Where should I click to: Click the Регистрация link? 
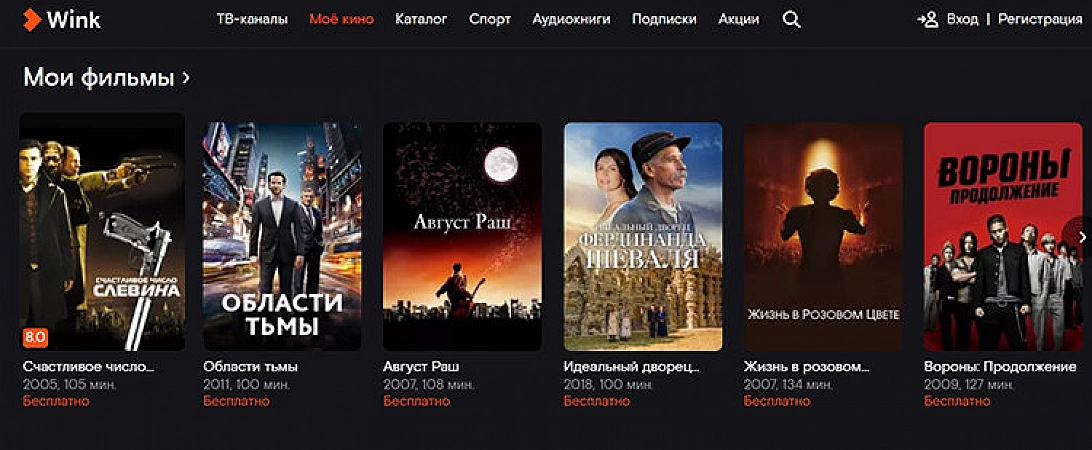pos(1040,20)
